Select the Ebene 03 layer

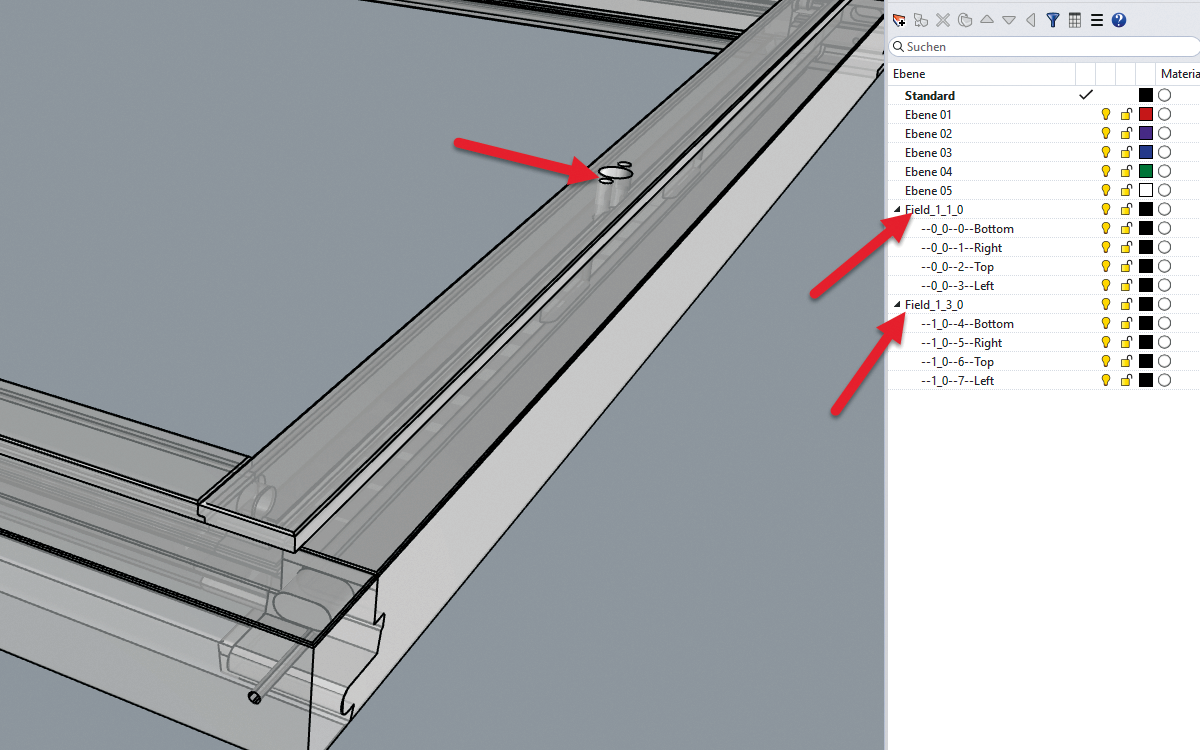point(928,153)
